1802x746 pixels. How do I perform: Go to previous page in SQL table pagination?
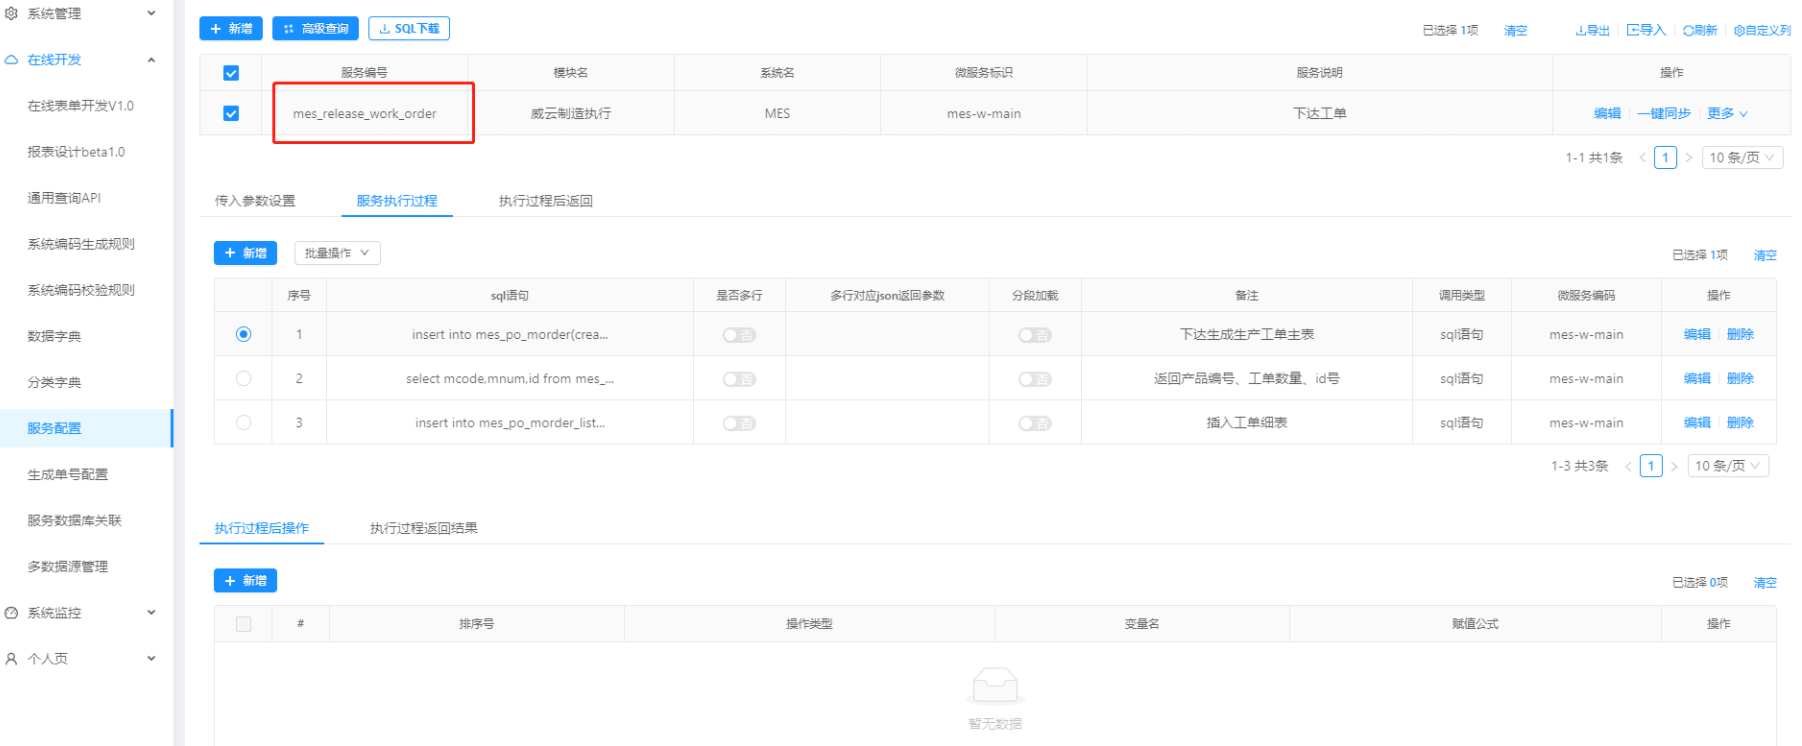(1628, 466)
